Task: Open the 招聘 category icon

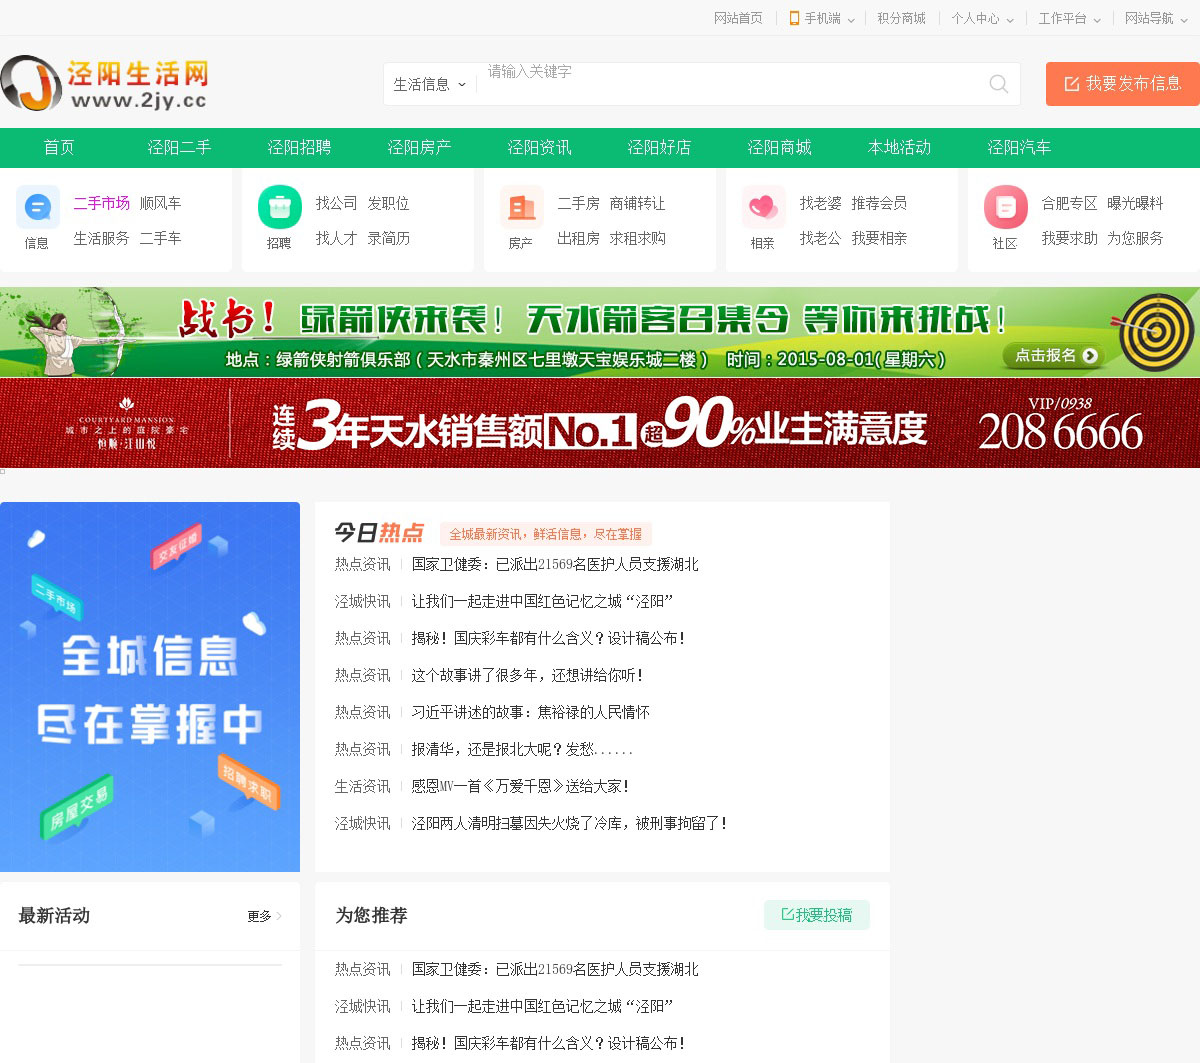Action: click(x=279, y=208)
